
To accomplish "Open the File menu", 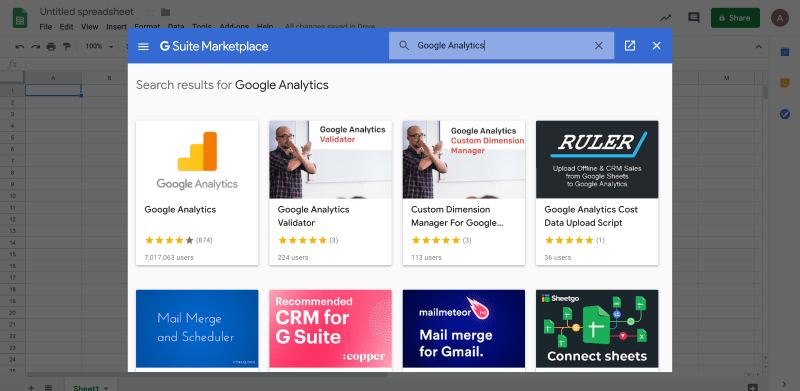I will 45,27.
